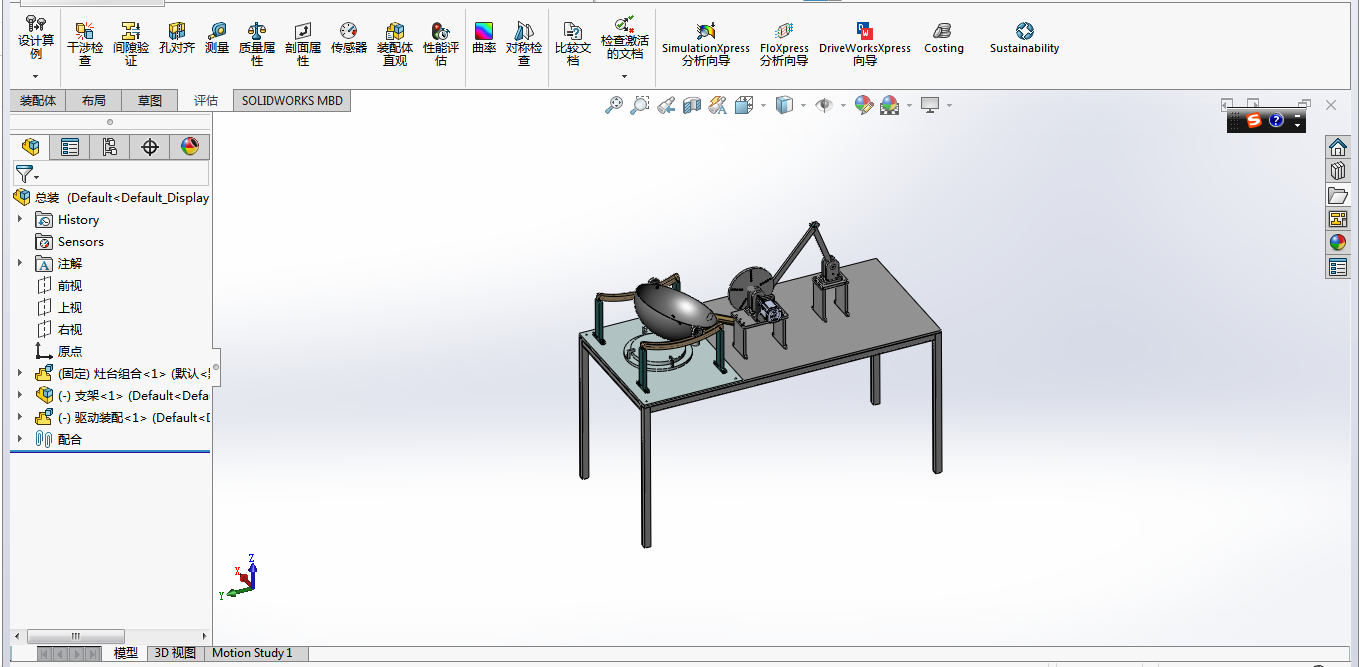
Task: Toggle 曲率 curvature display
Action: point(484,39)
